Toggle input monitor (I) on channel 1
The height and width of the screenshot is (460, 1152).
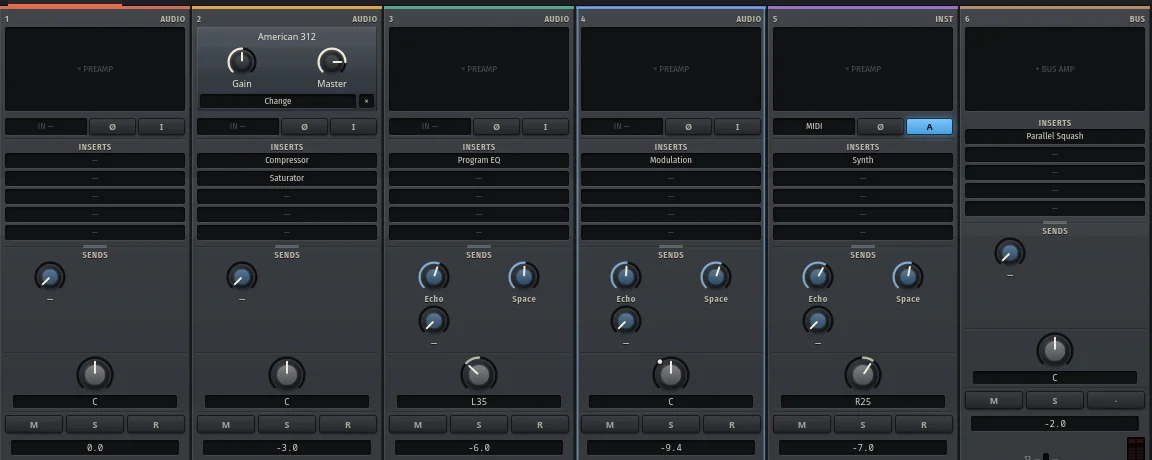(x=162, y=126)
